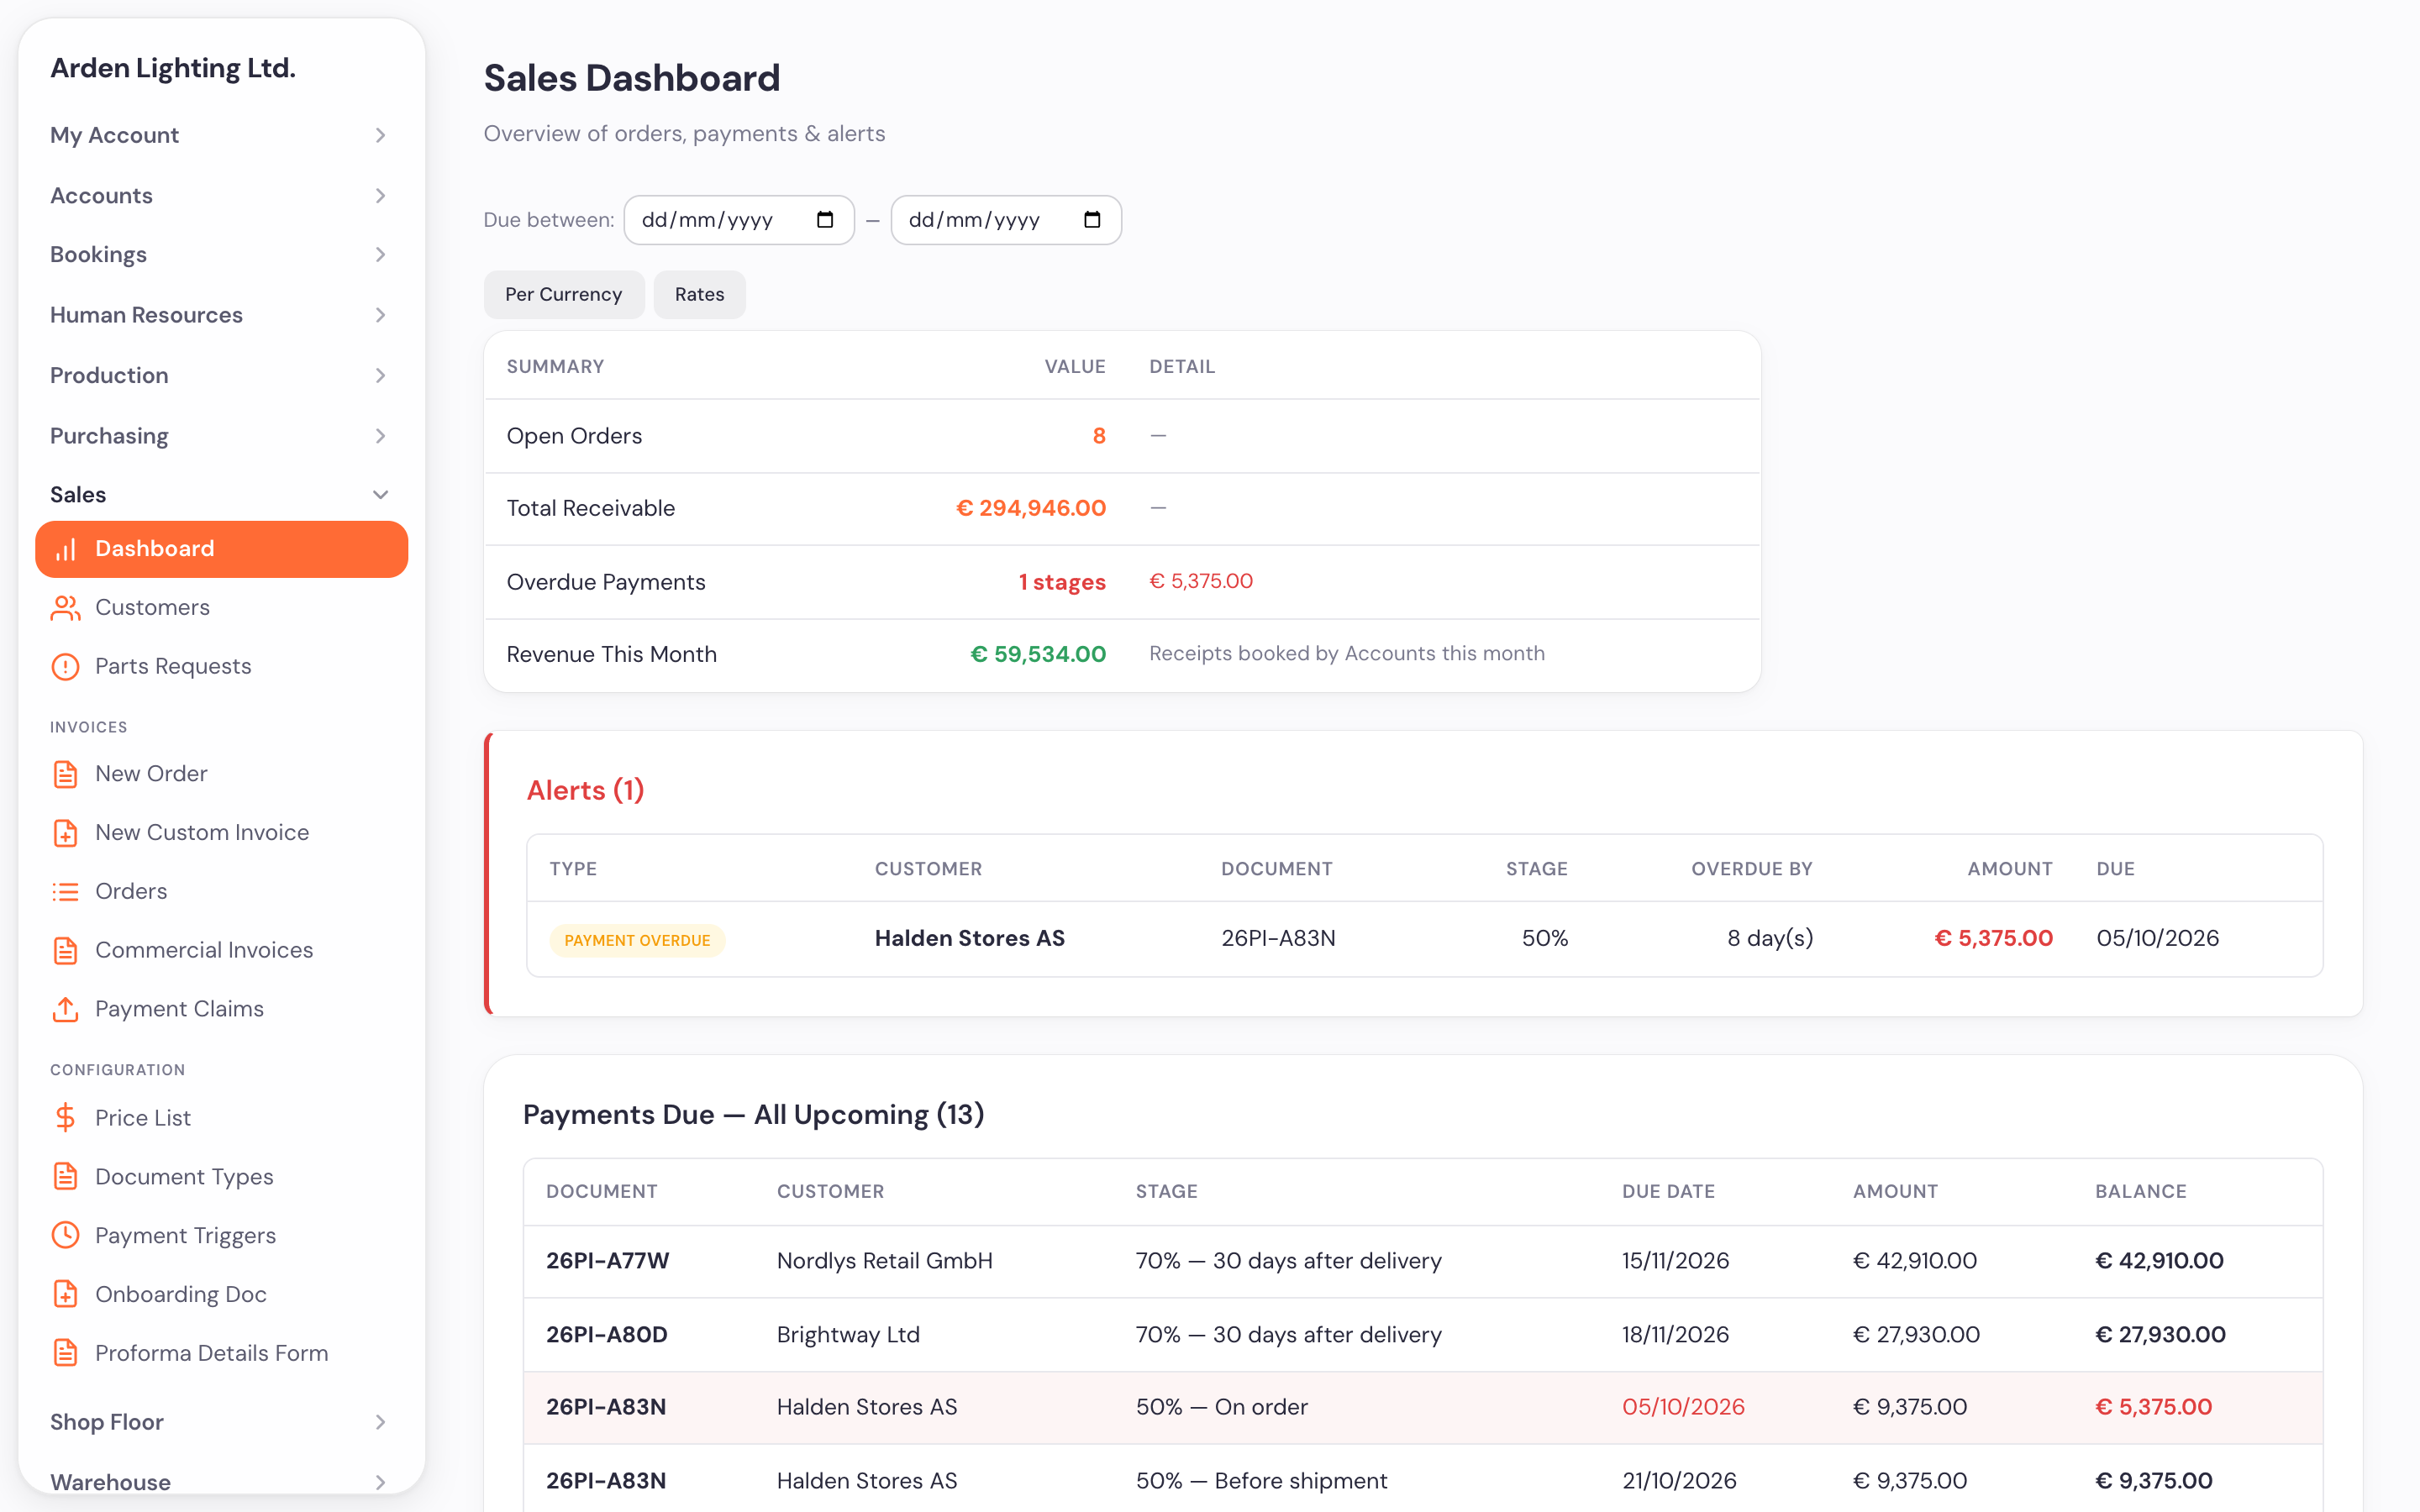
Task: Click alert document number 26PI-A83N
Action: click(1278, 938)
